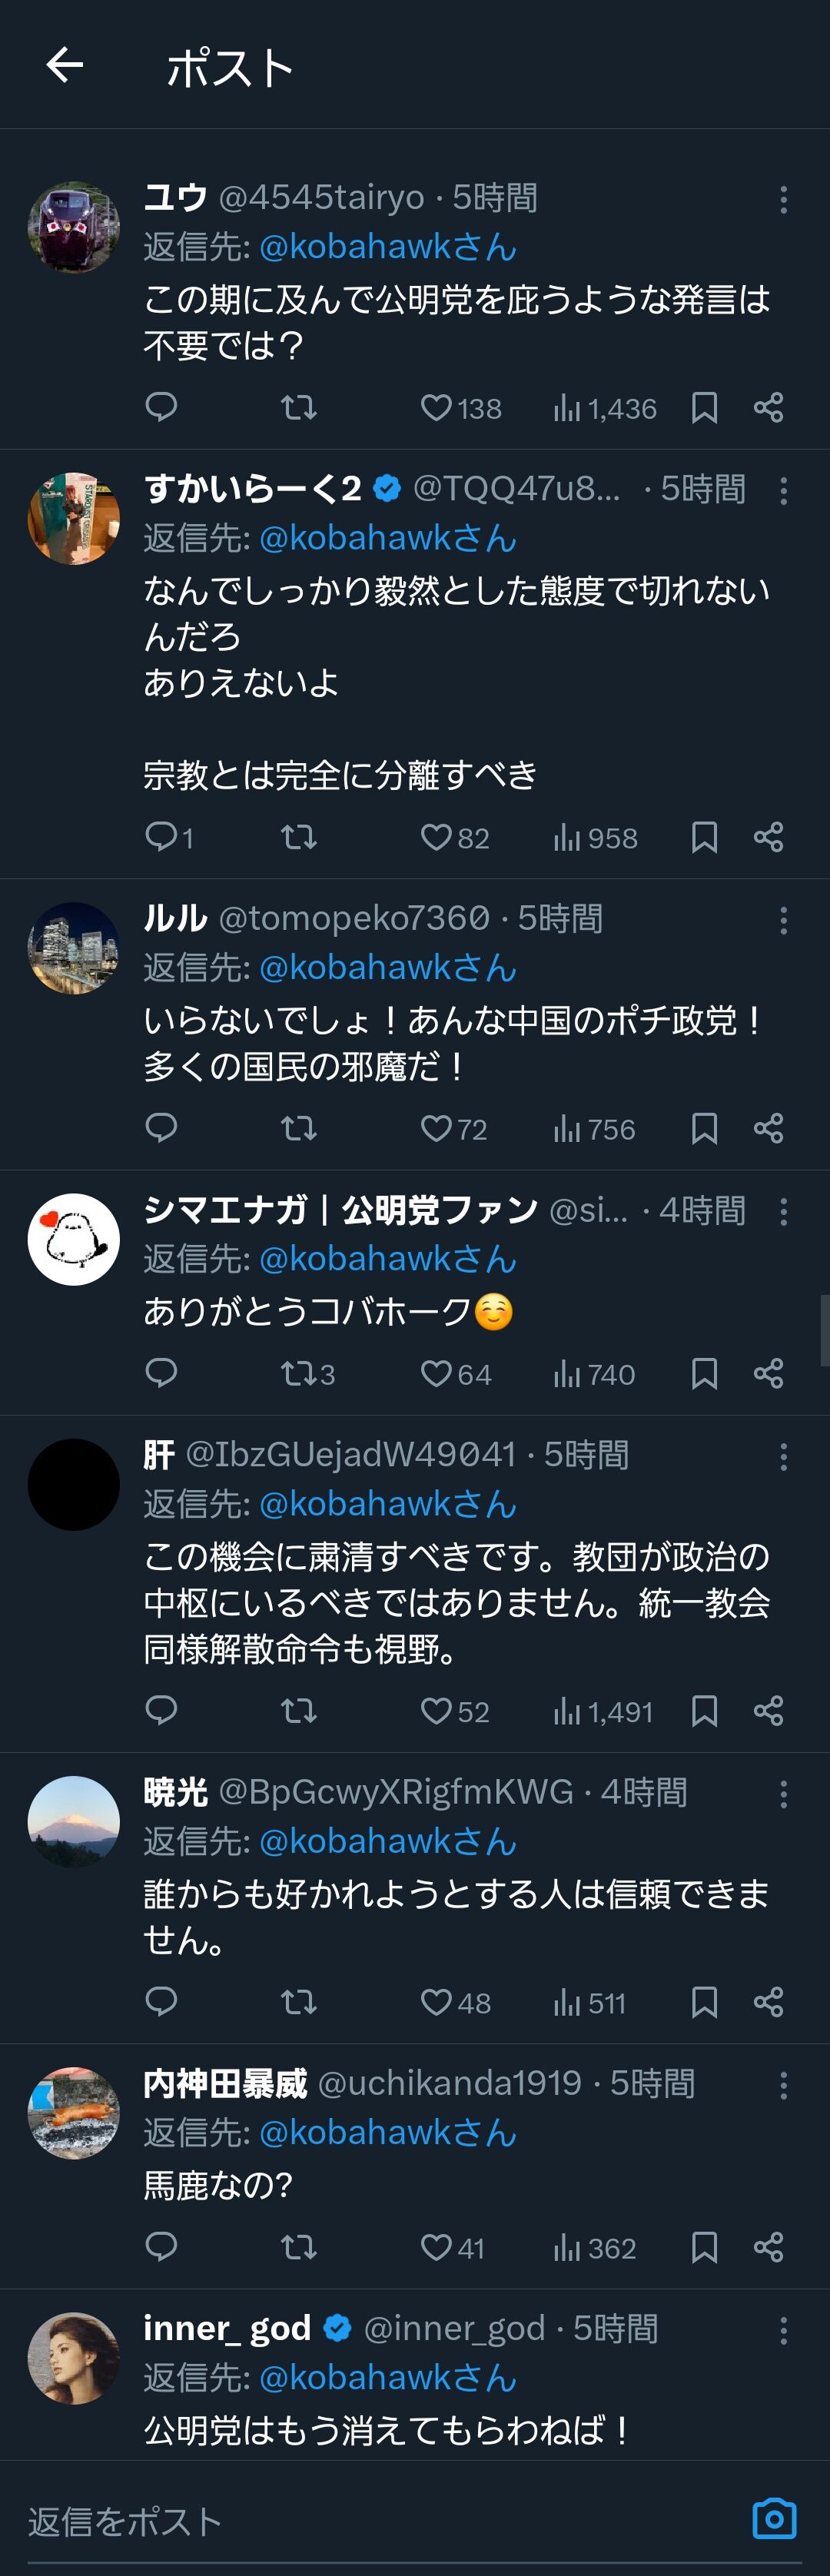Open @kobahawk mention link in ルル's reply
830x2576 pixels.
[387, 967]
